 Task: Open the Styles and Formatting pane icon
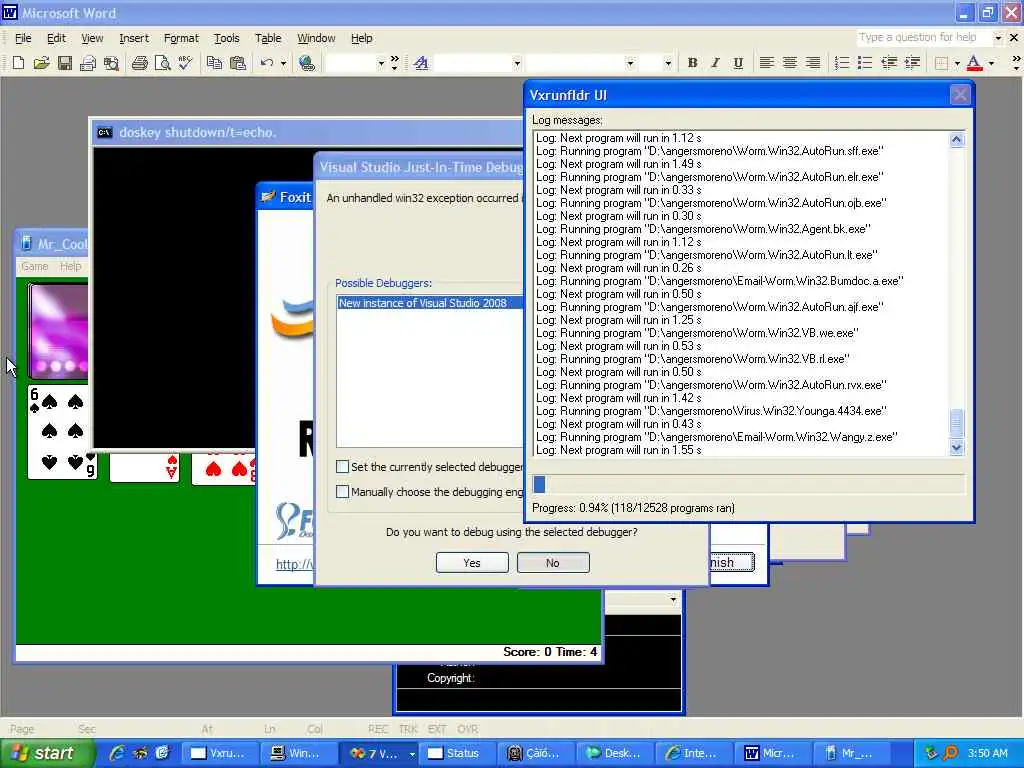pyautogui.click(x=421, y=63)
